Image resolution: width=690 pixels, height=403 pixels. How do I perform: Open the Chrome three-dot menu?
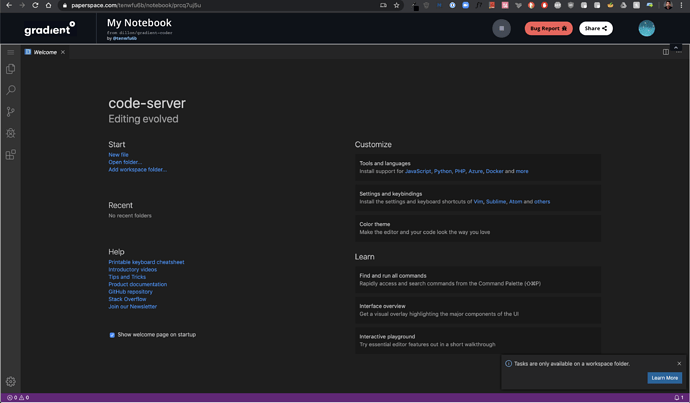point(681,5)
